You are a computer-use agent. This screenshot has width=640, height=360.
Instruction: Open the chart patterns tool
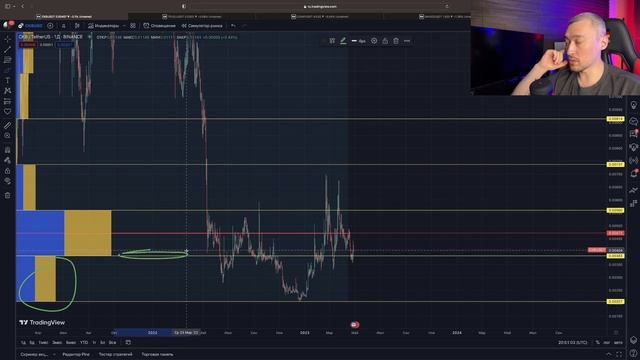pyautogui.click(x=7, y=91)
